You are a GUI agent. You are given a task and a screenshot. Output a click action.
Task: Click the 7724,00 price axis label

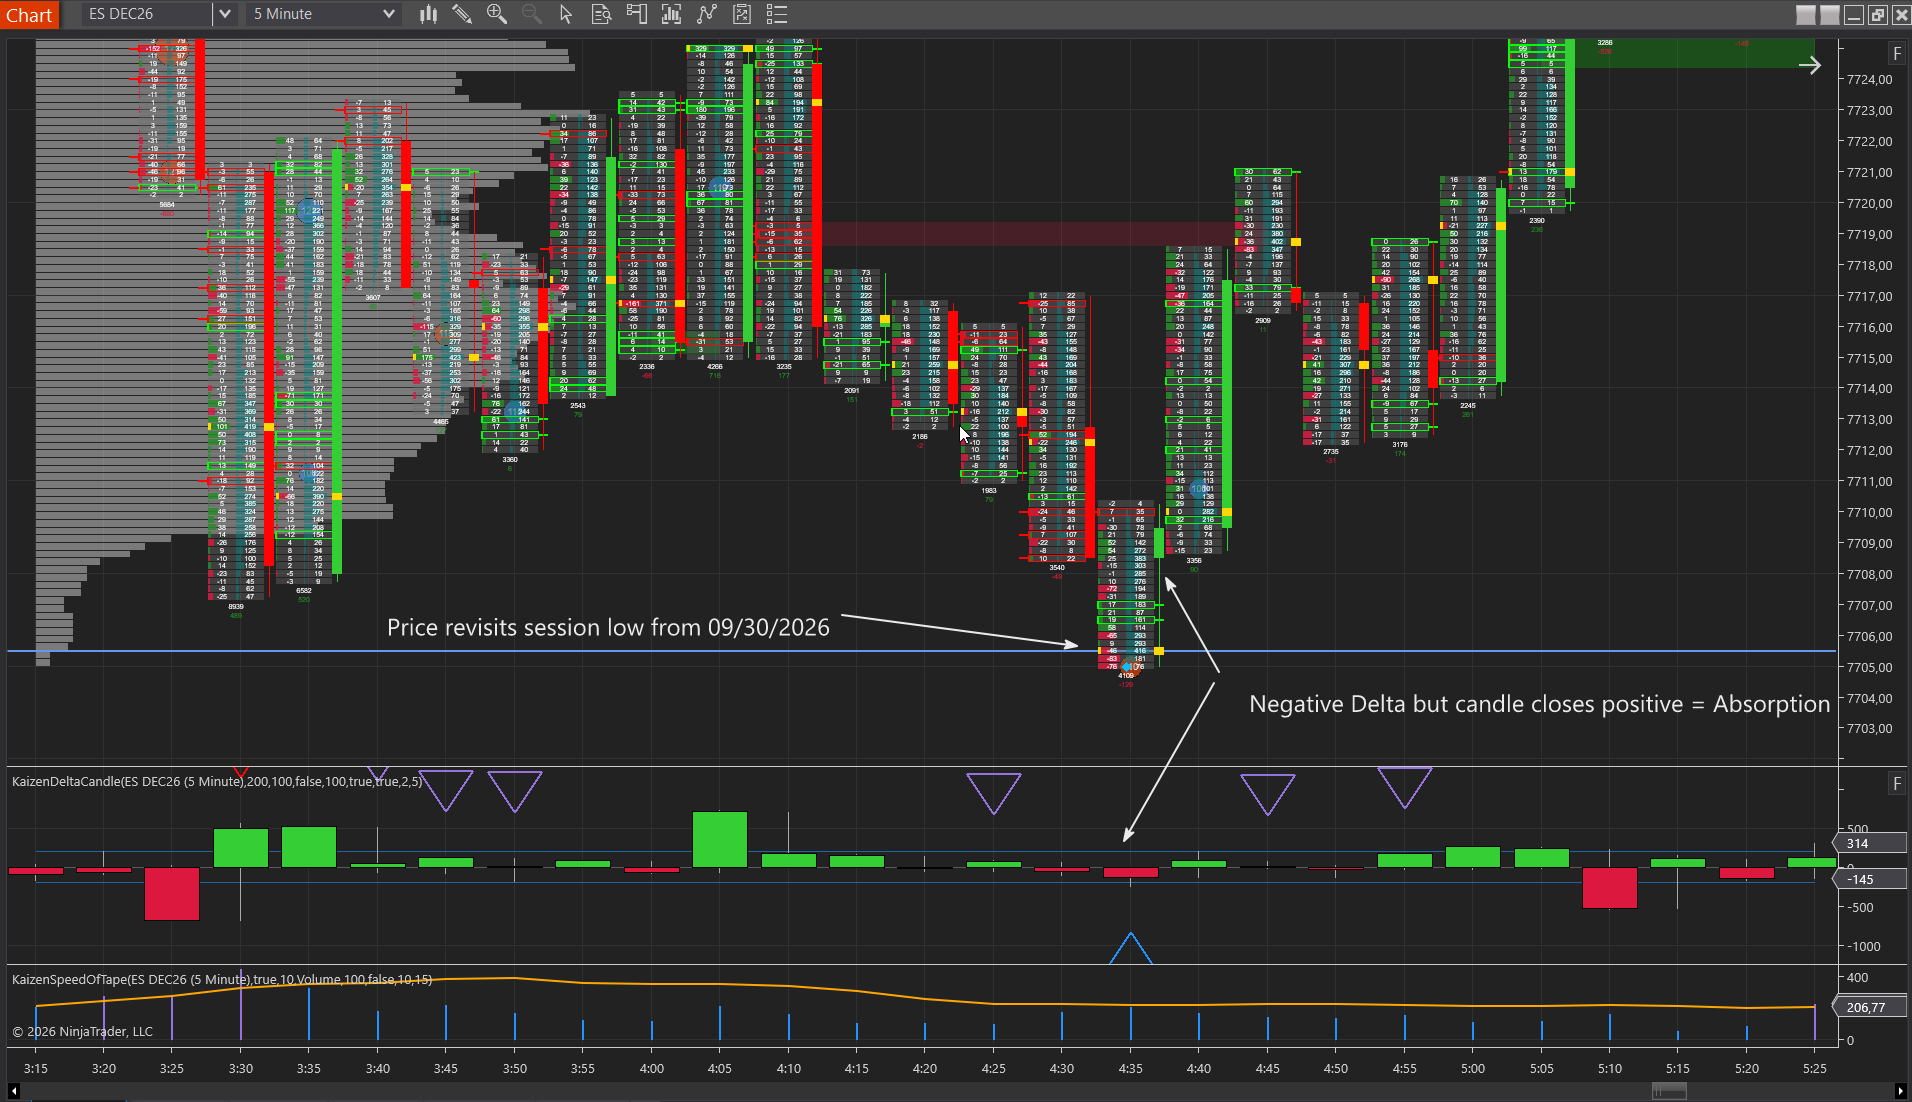click(1870, 80)
